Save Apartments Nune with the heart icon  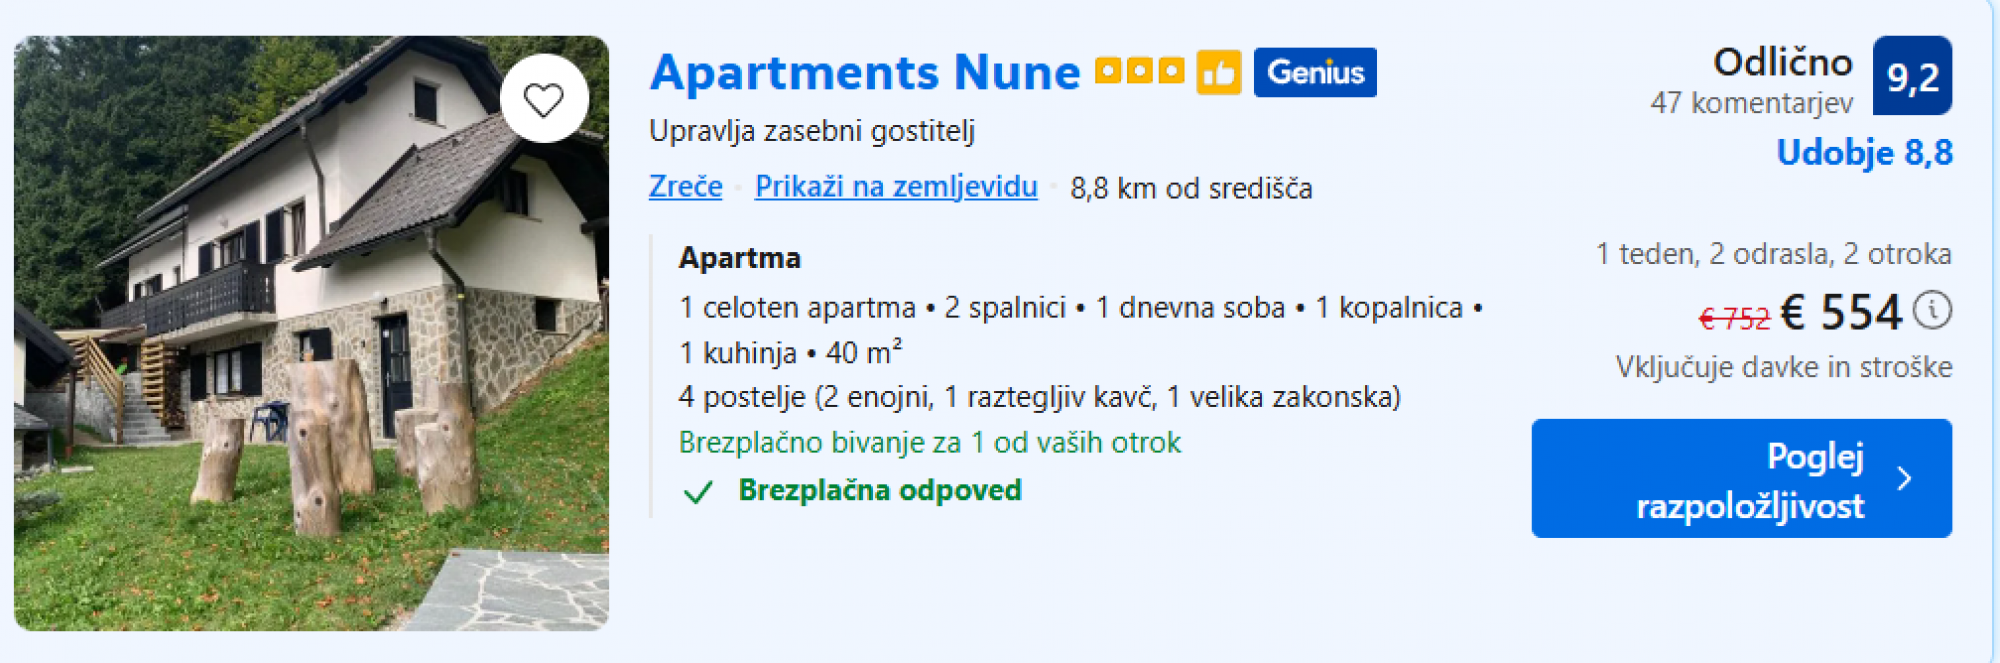(x=544, y=100)
